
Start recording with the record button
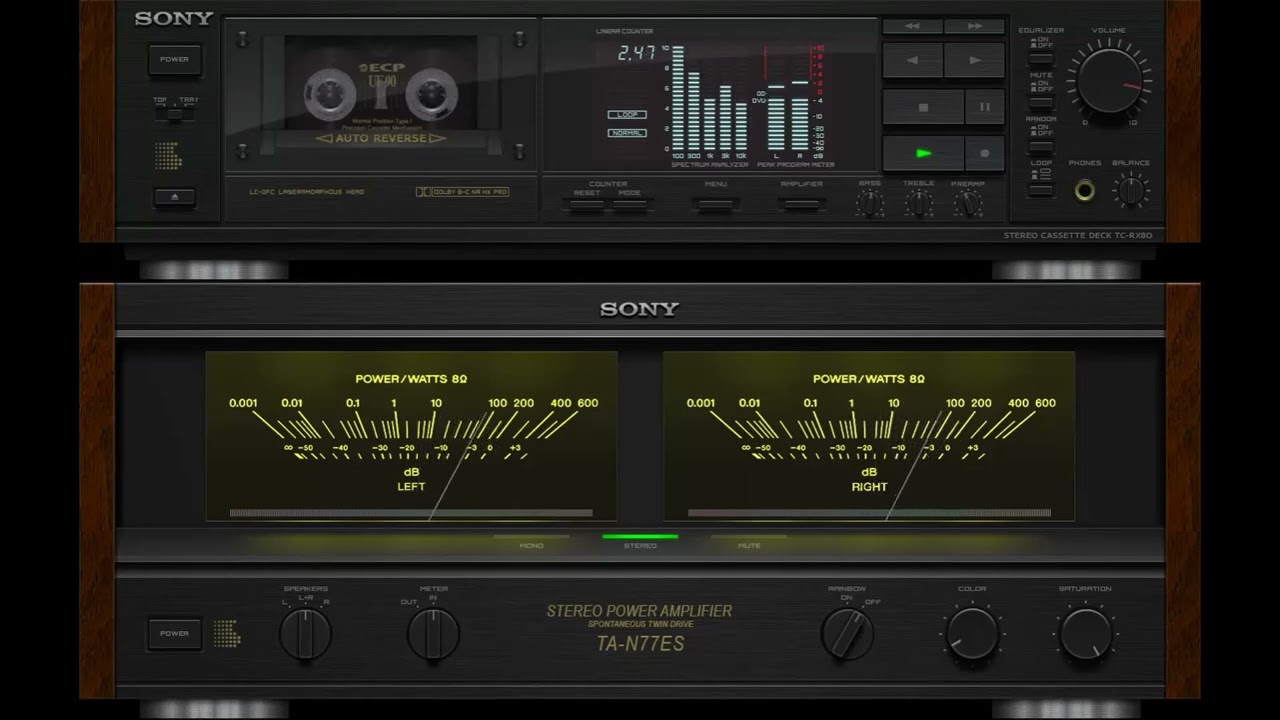click(x=985, y=153)
